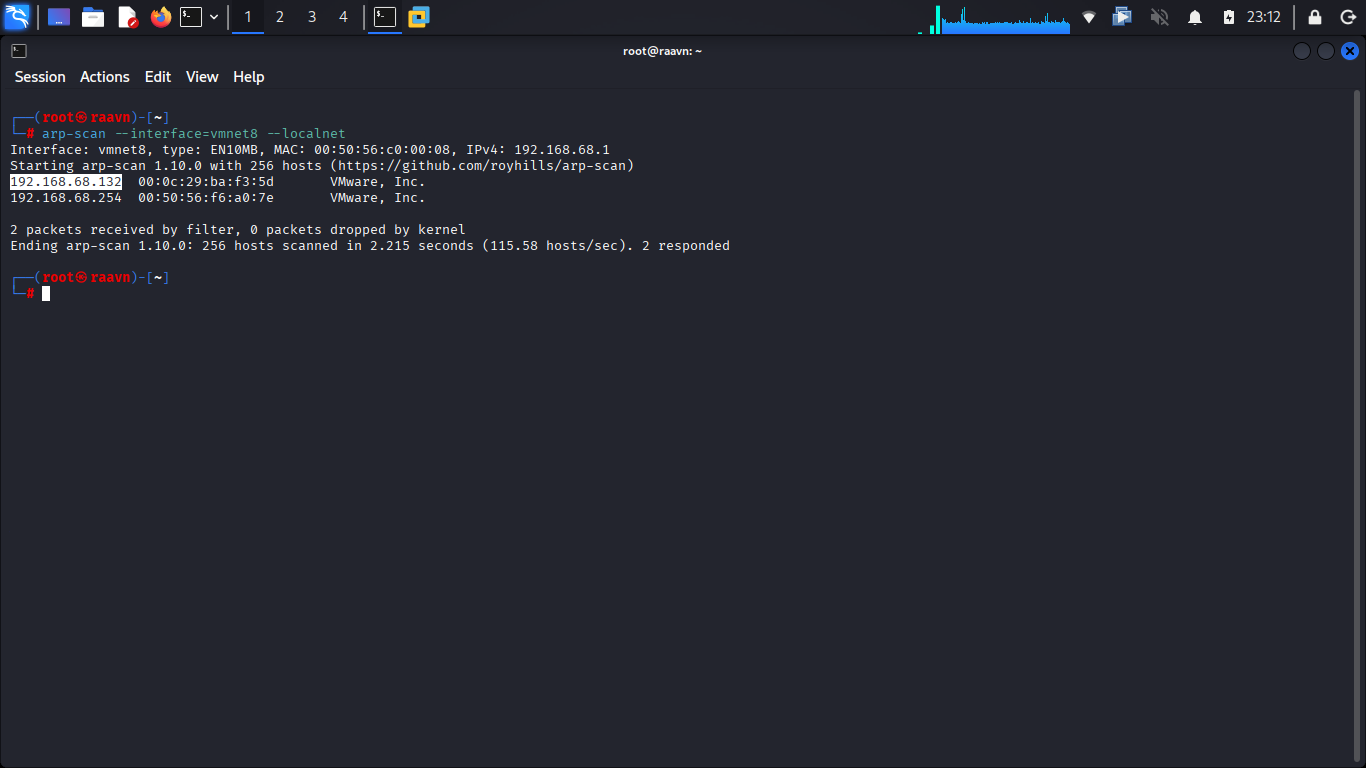Click the highlighted IP 192.168.68.132
Viewport: 1366px width, 768px height.
(x=66, y=182)
